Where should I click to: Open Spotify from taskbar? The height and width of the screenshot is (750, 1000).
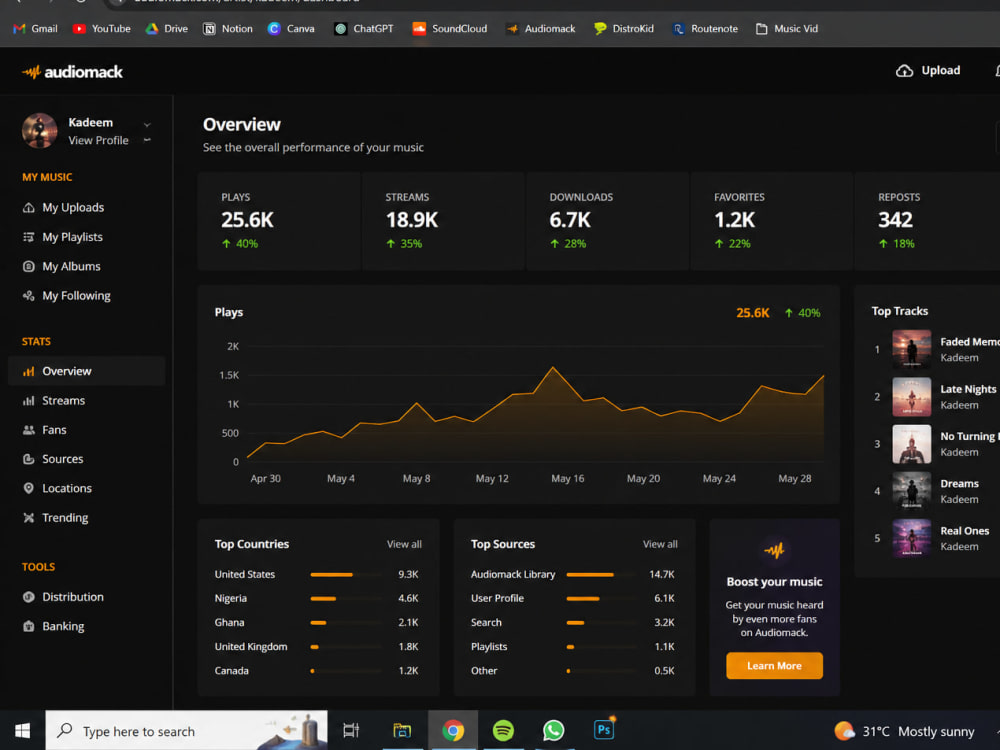pyautogui.click(x=503, y=730)
